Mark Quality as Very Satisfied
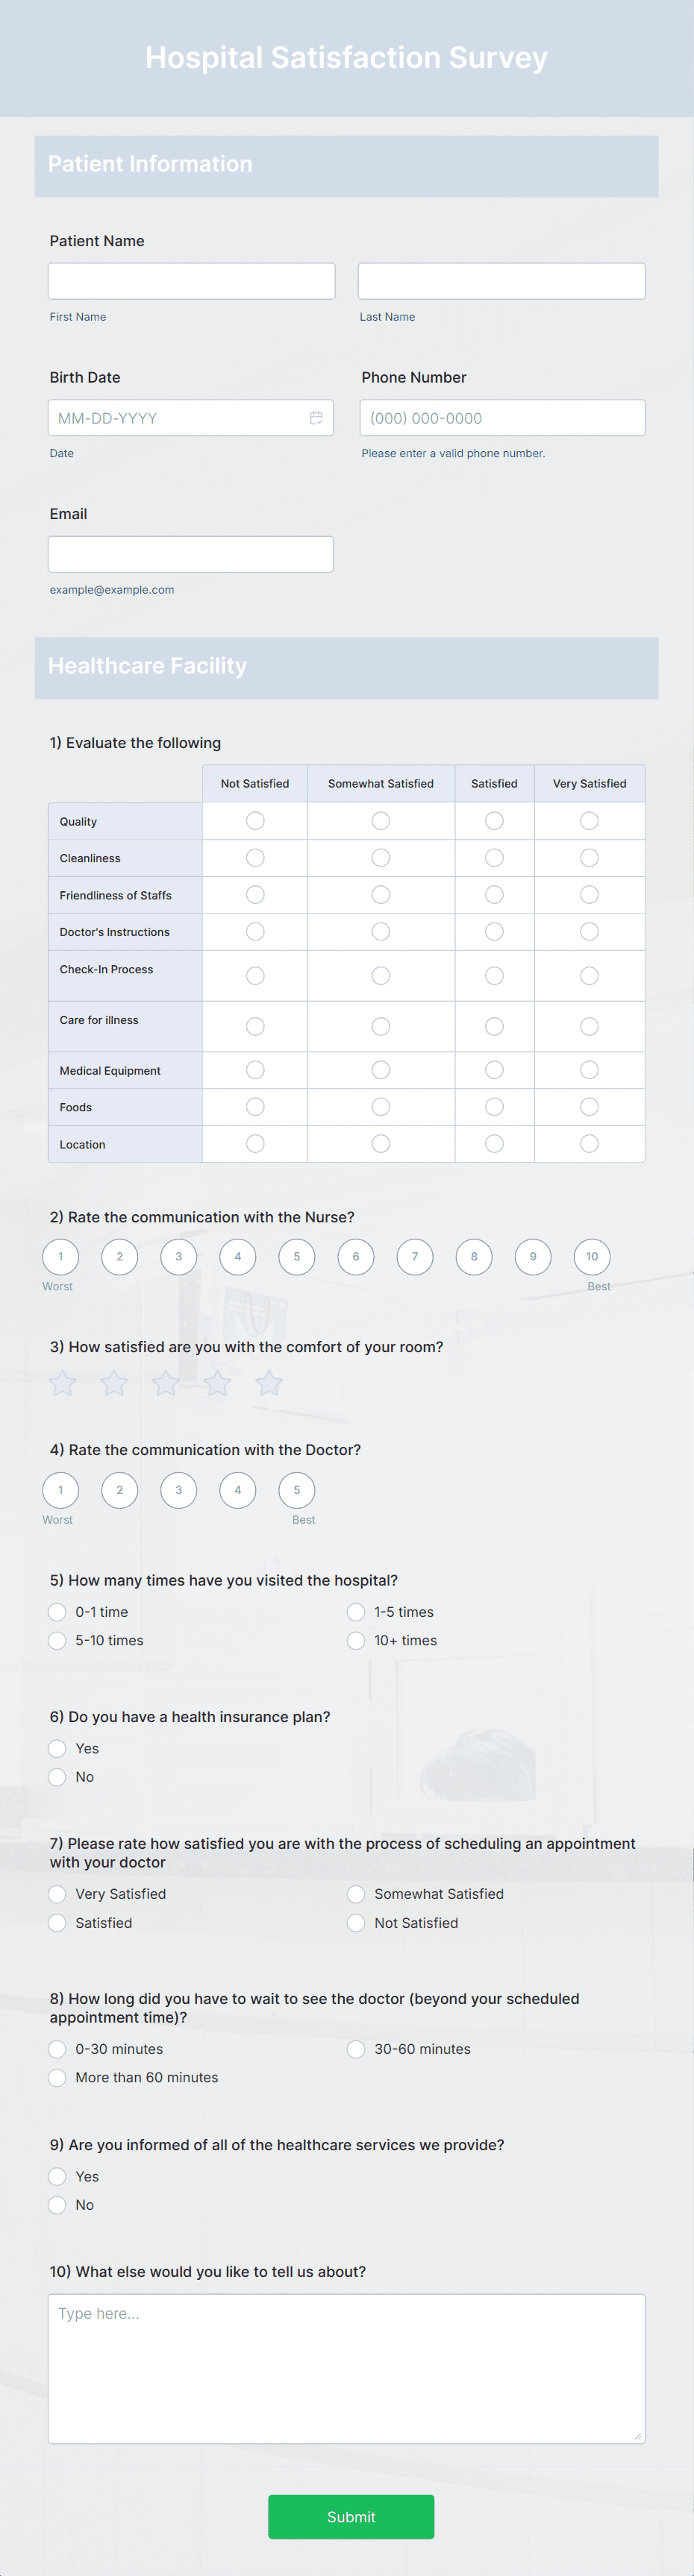The width and height of the screenshot is (694, 2576). (x=589, y=820)
